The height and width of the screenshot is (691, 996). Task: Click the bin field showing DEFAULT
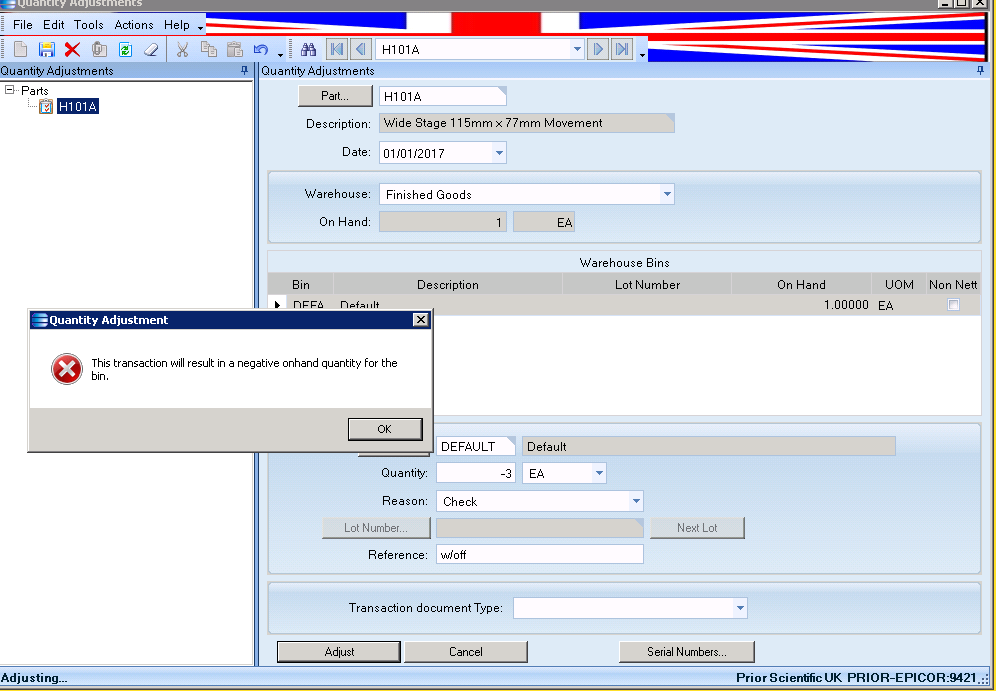pyautogui.click(x=475, y=446)
